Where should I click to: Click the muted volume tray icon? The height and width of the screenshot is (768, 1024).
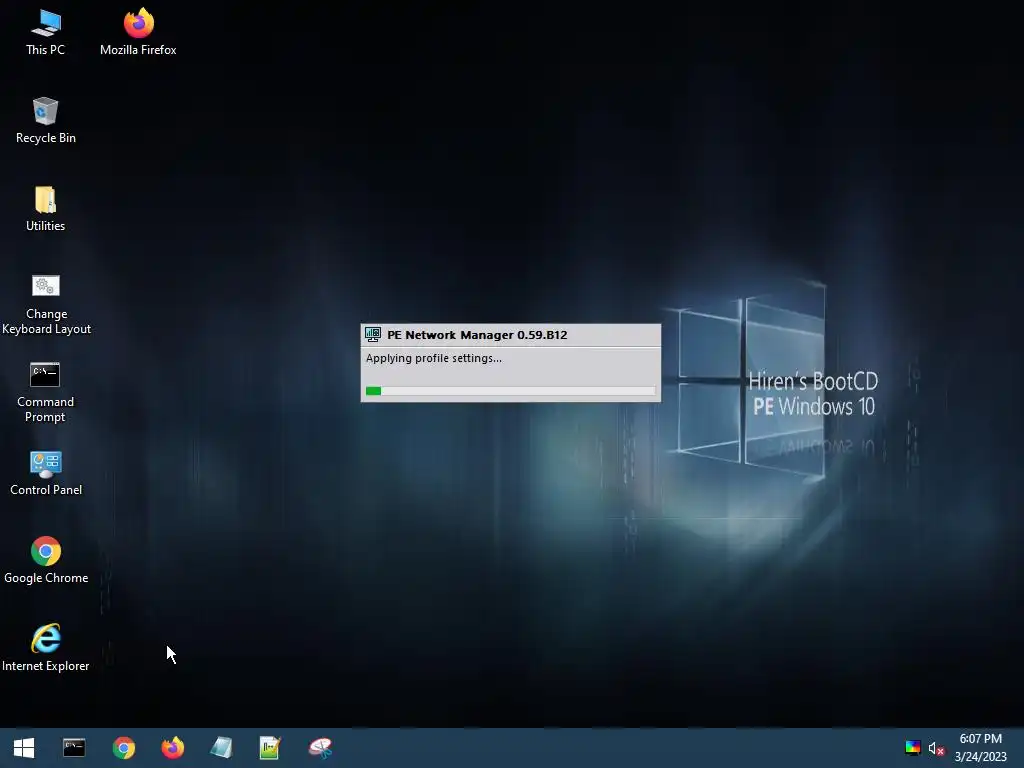click(936, 748)
